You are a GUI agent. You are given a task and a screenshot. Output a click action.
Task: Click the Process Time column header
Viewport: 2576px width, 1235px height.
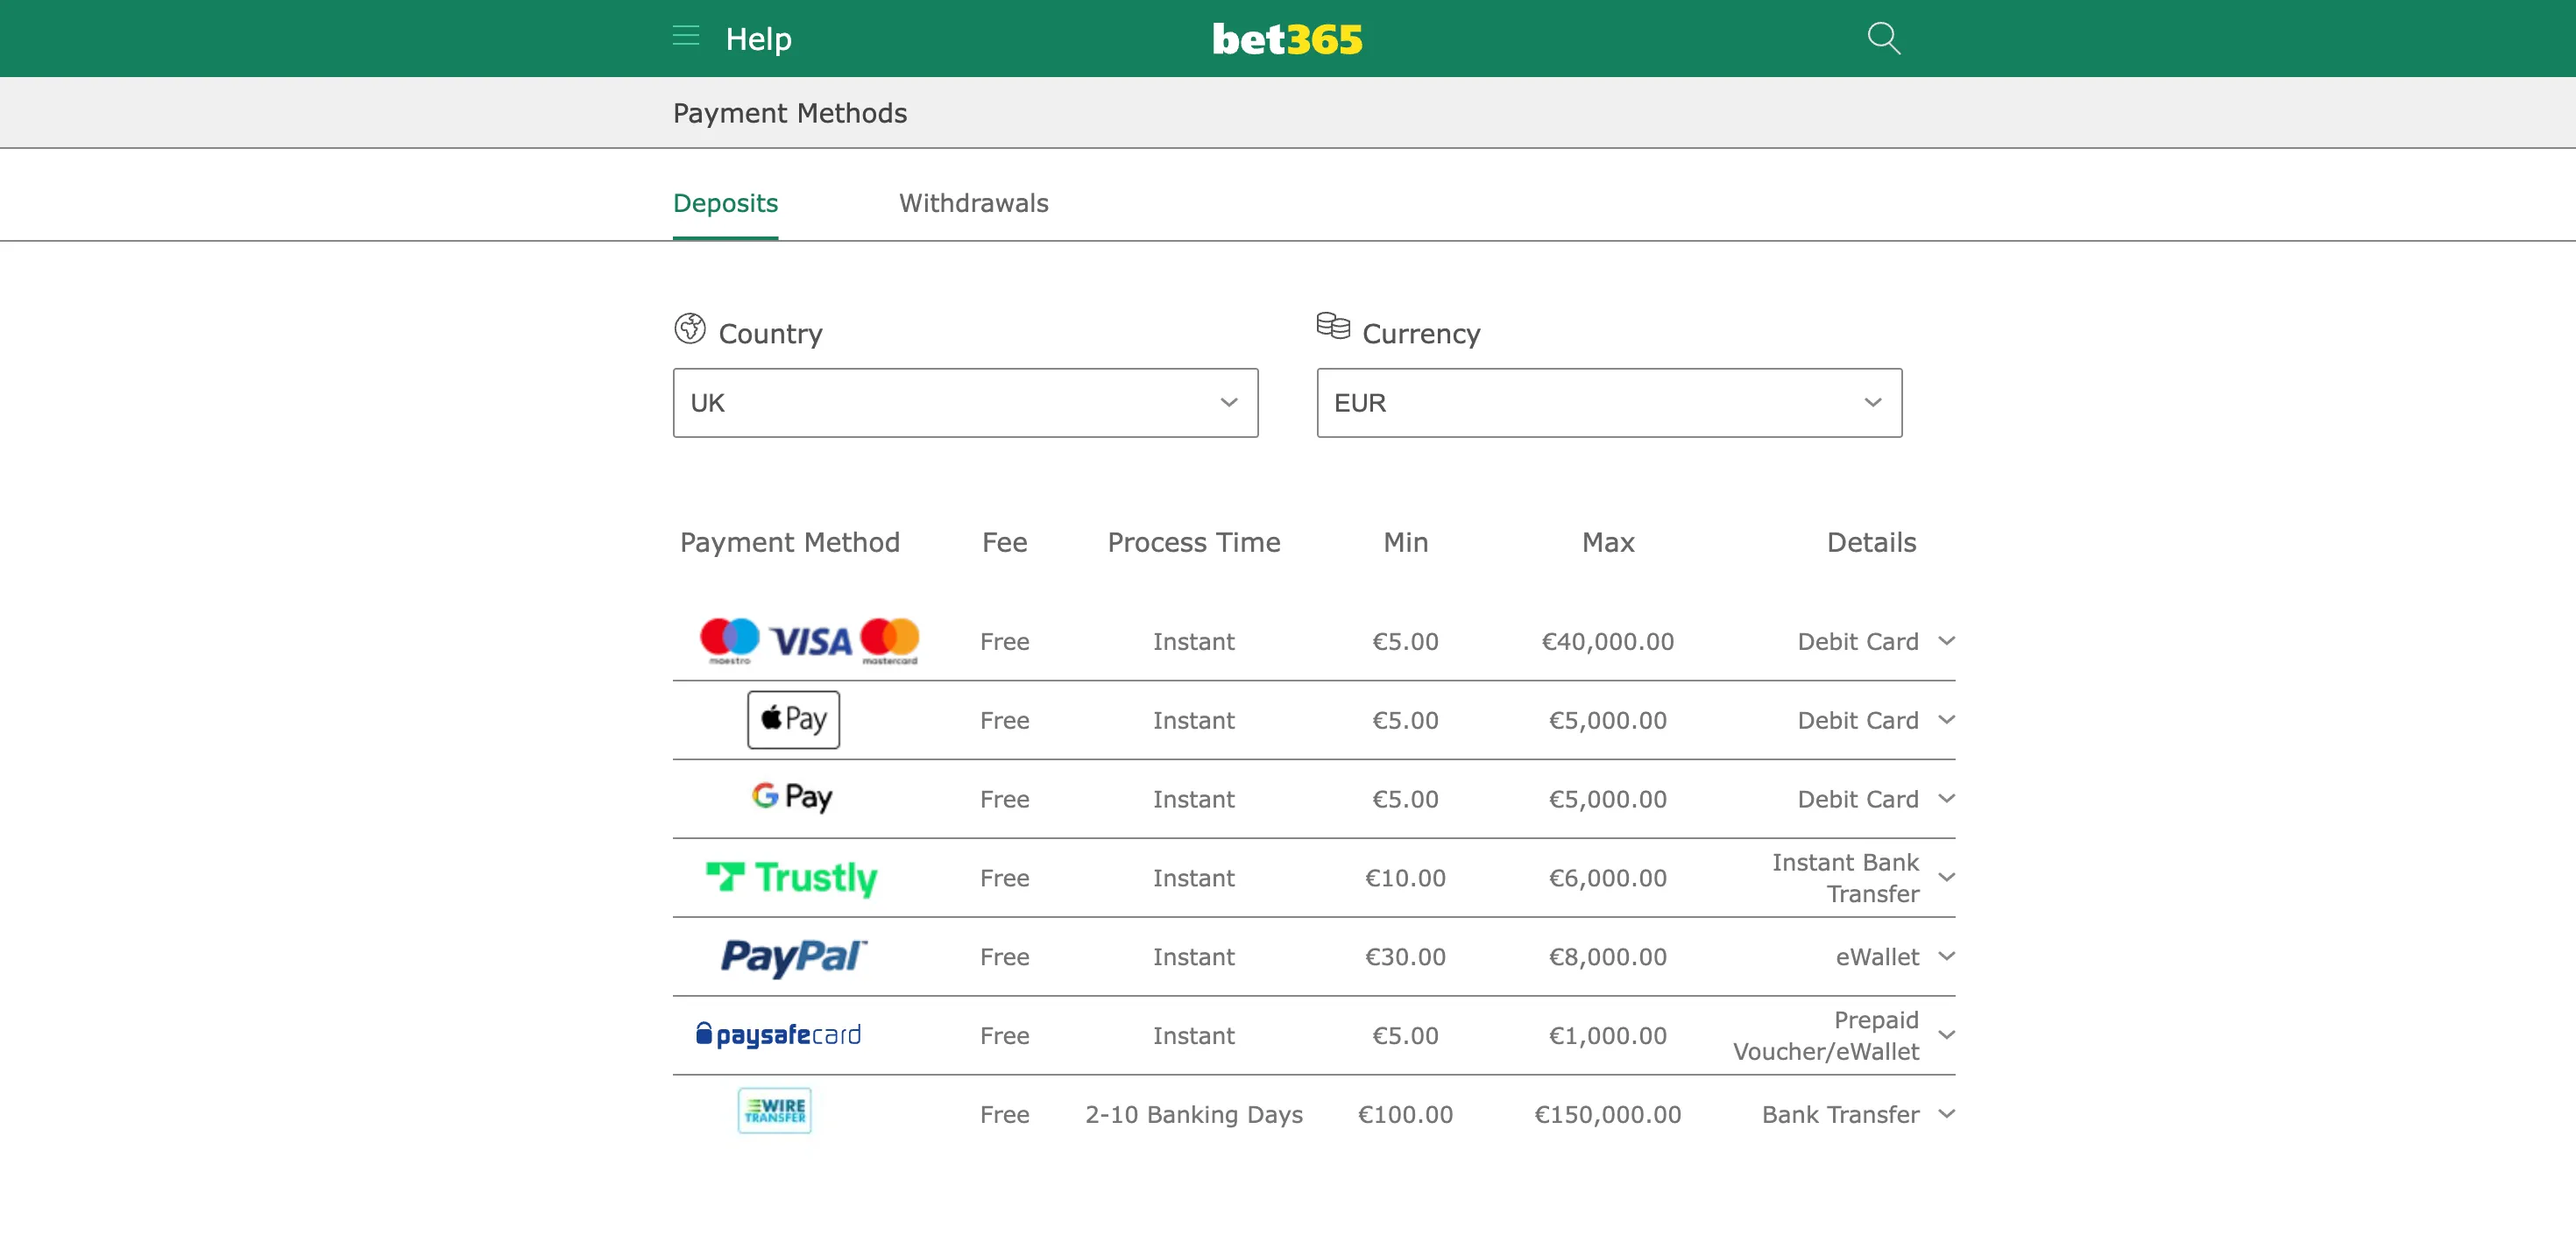click(x=1193, y=542)
